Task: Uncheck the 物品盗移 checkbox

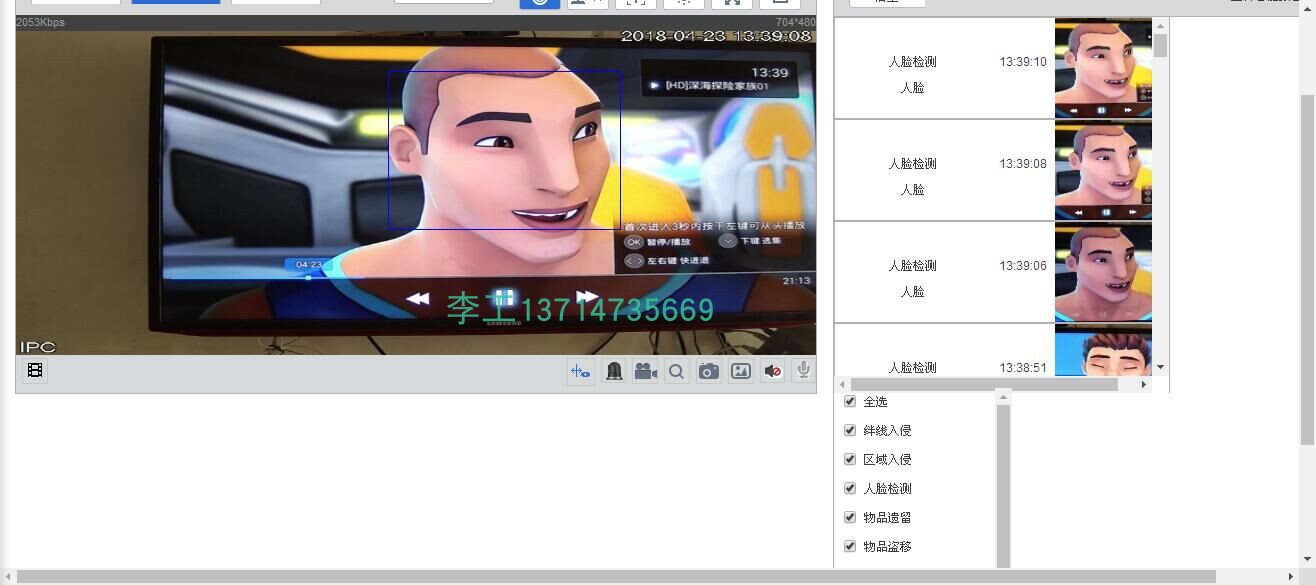Action: tap(850, 546)
